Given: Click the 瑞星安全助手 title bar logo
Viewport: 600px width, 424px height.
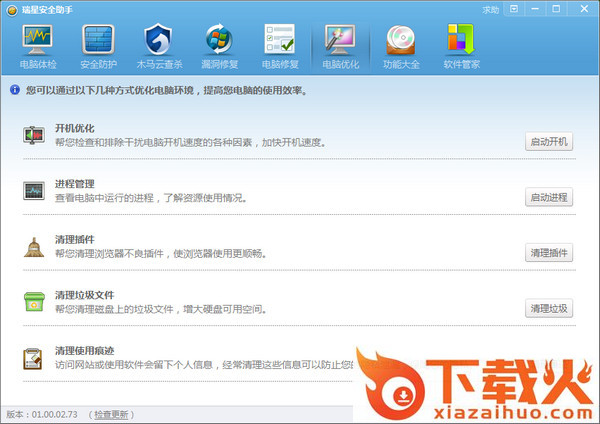Looking at the screenshot, I should pos(12,10).
